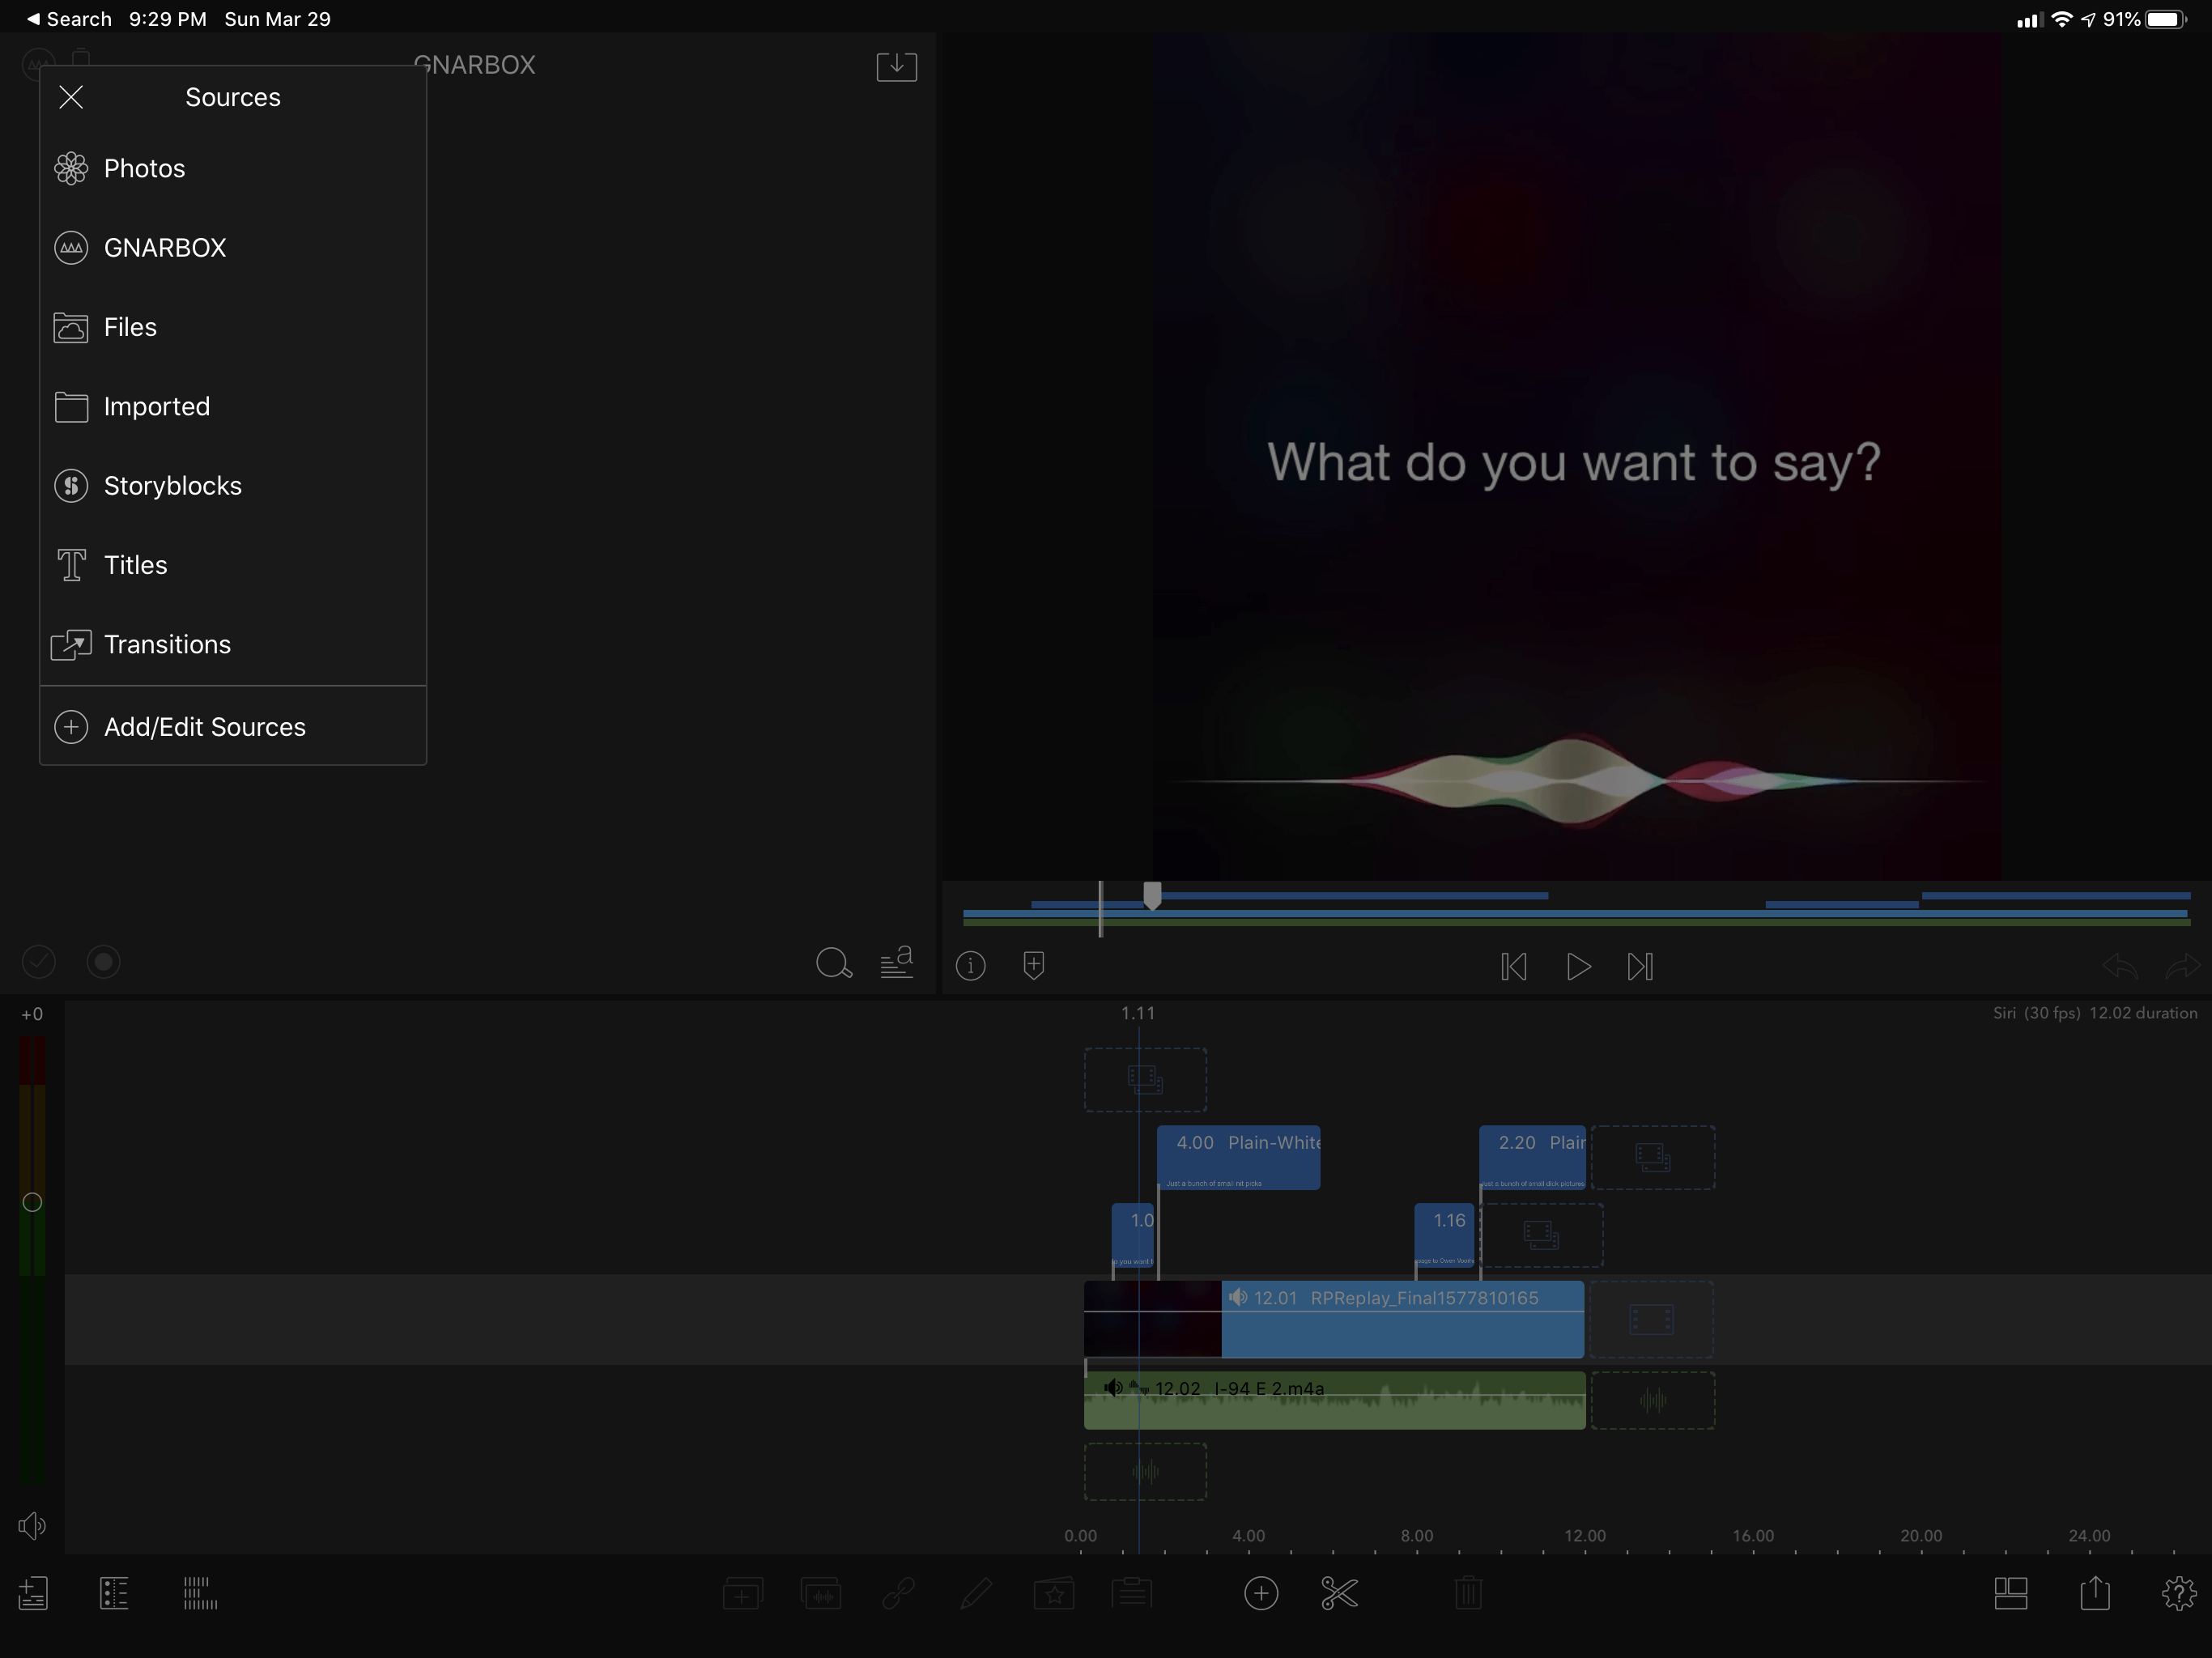This screenshot has height=1658, width=2212.
Task: Click the share/export icon
Action: (2095, 1592)
